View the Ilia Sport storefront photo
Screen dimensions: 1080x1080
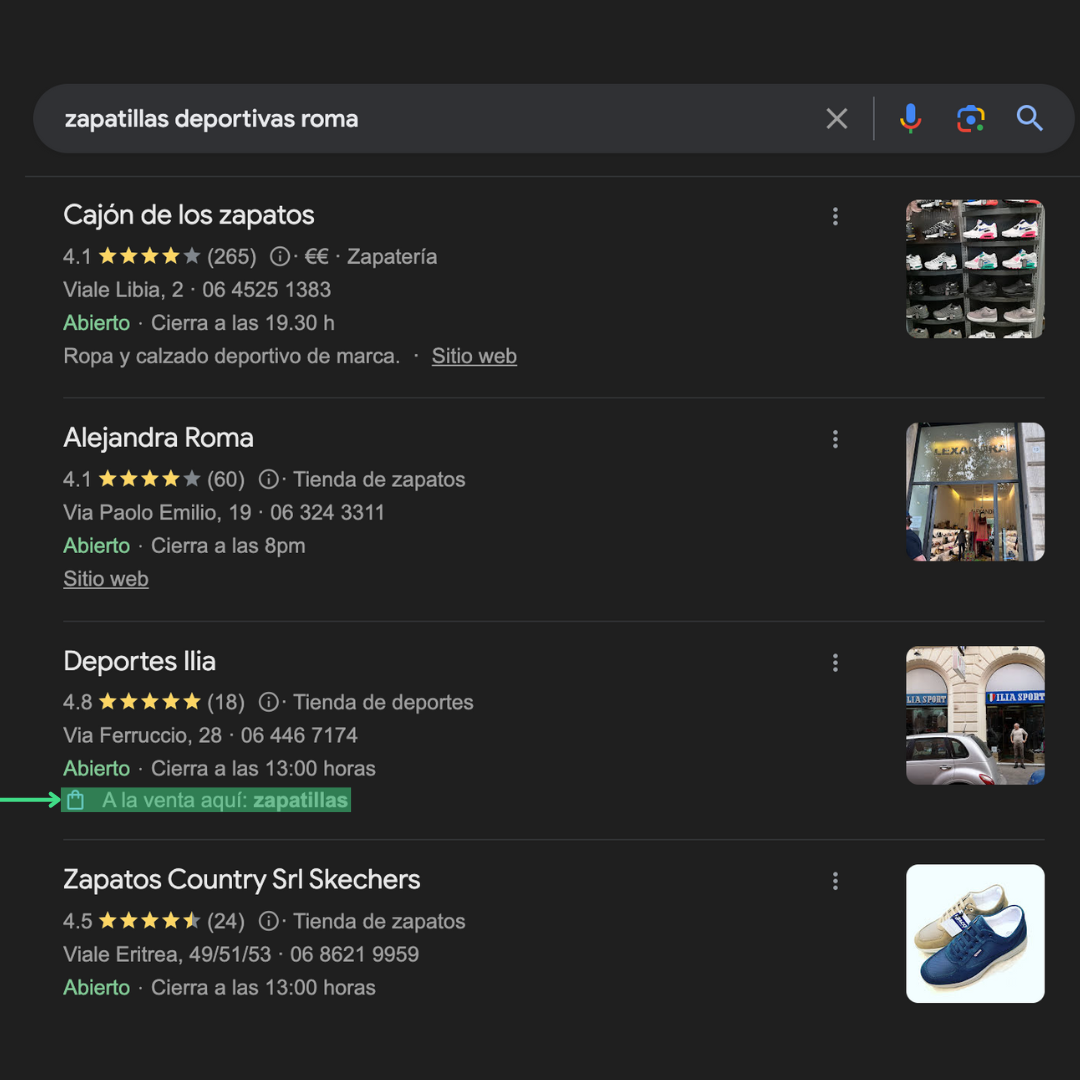(975, 715)
